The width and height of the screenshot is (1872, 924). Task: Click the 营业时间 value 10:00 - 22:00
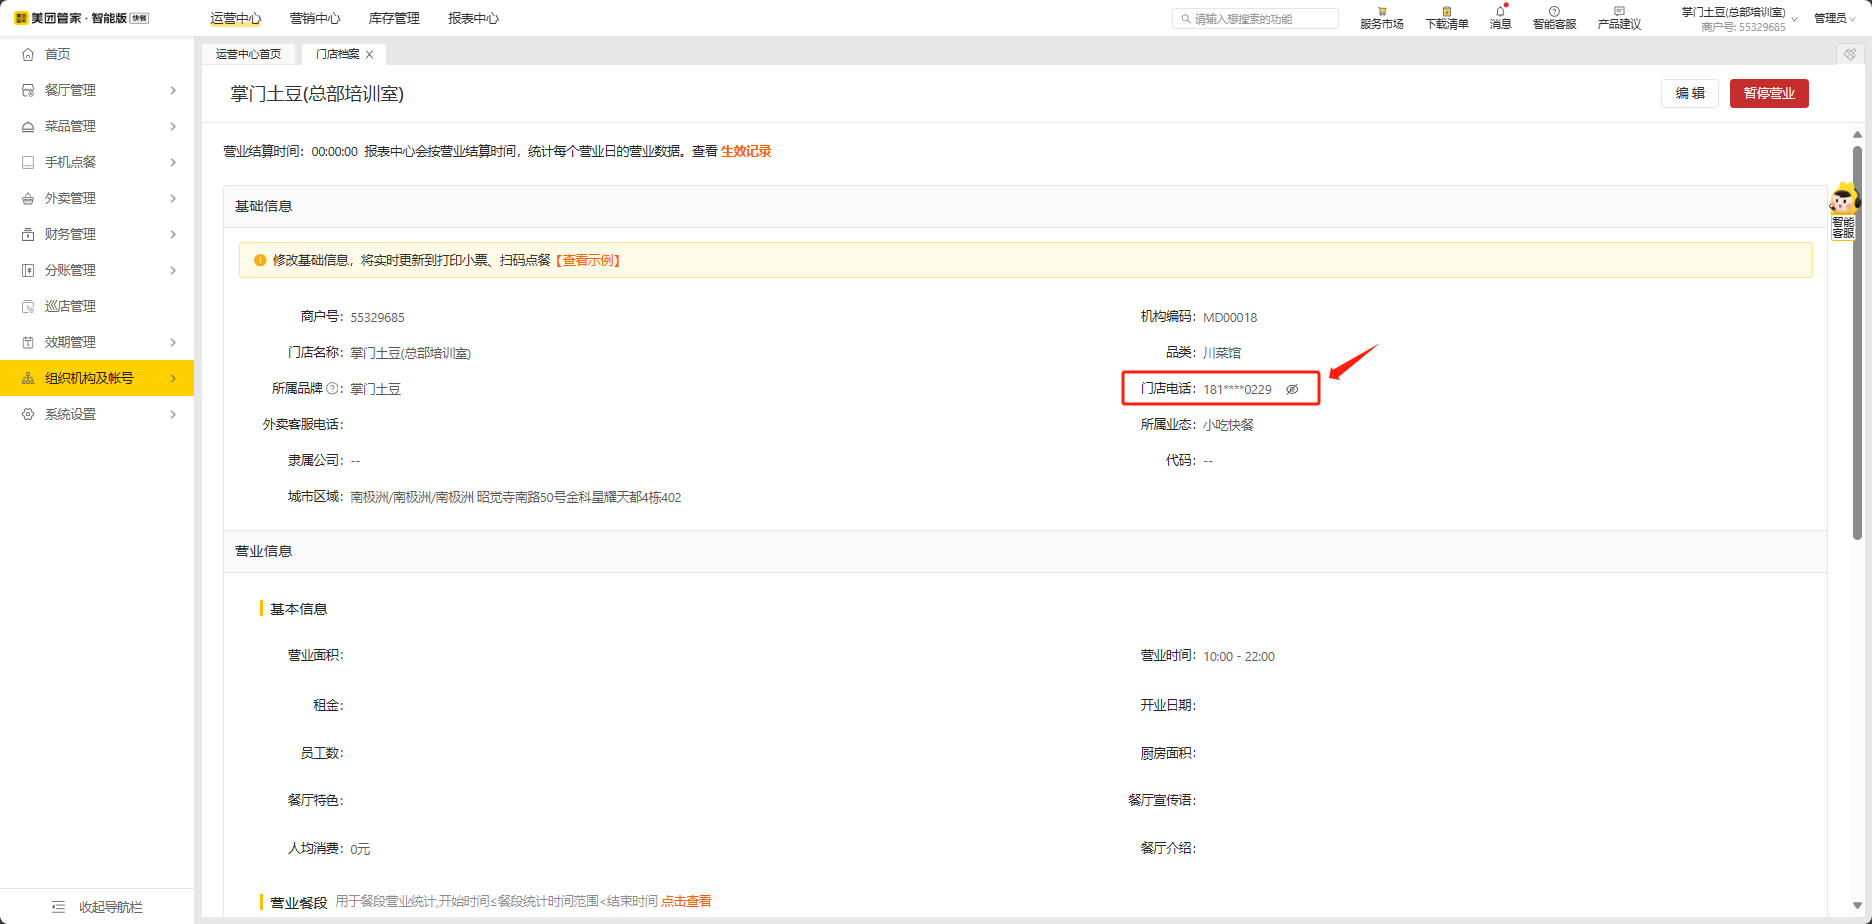point(1239,657)
